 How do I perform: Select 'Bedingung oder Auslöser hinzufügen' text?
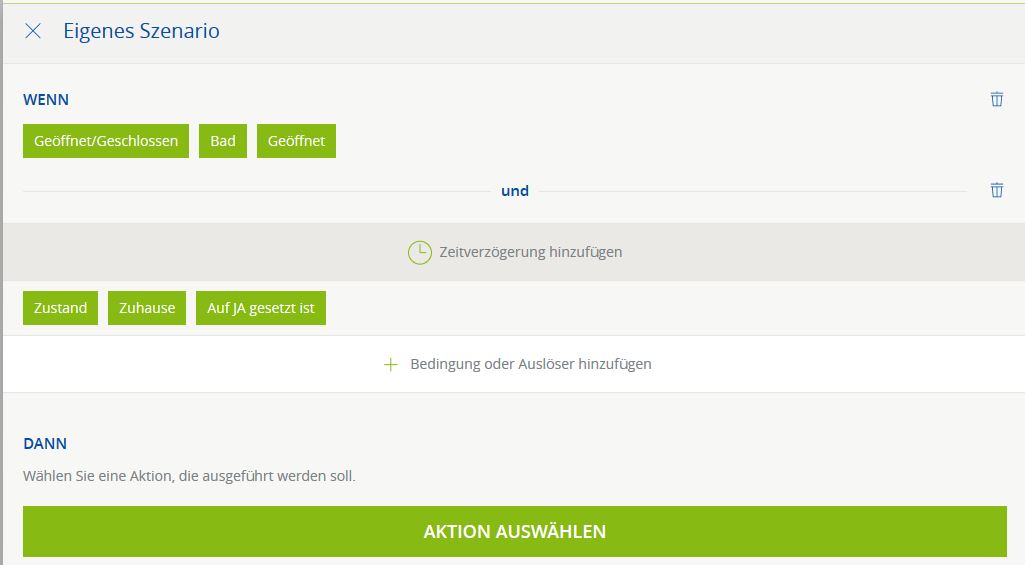[x=530, y=364]
